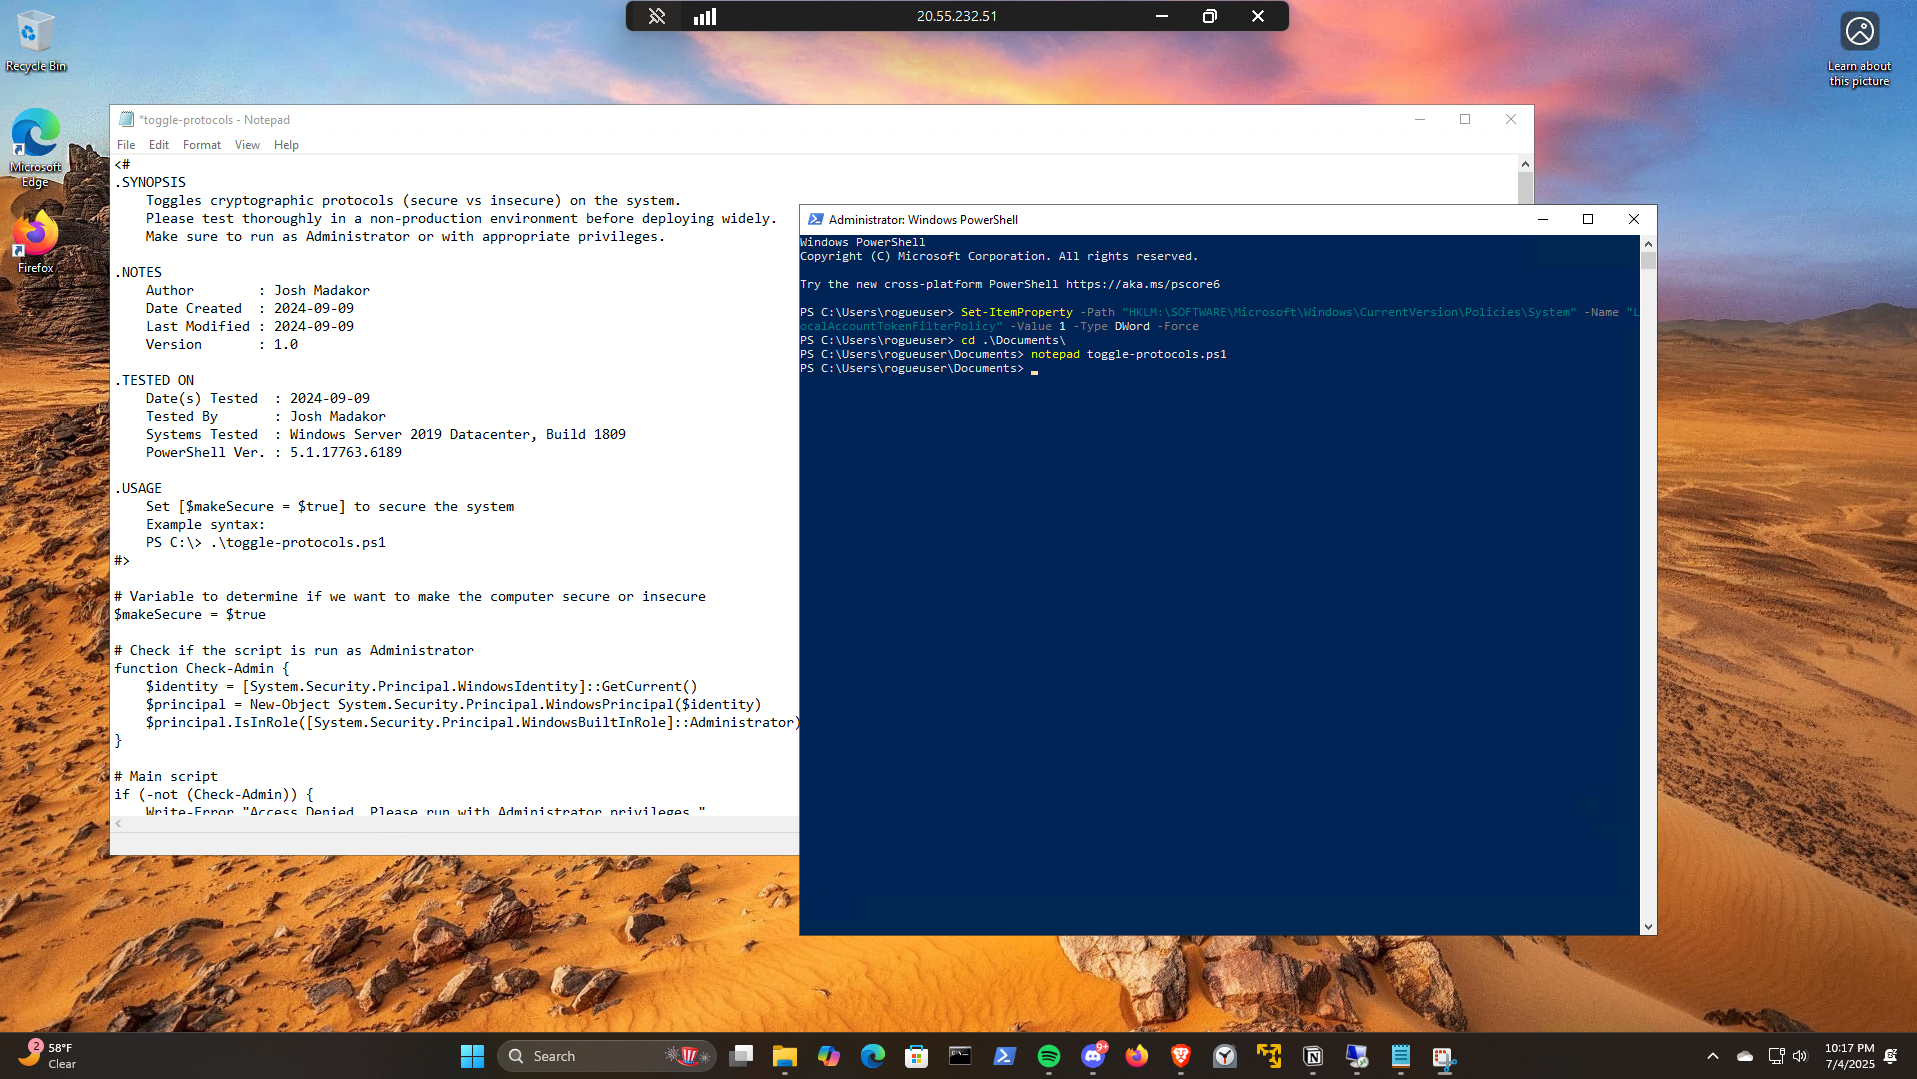Toggle Task View in the taskbar
Viewport: 1917px width, 1079px height.
(x=741, y=1056)
